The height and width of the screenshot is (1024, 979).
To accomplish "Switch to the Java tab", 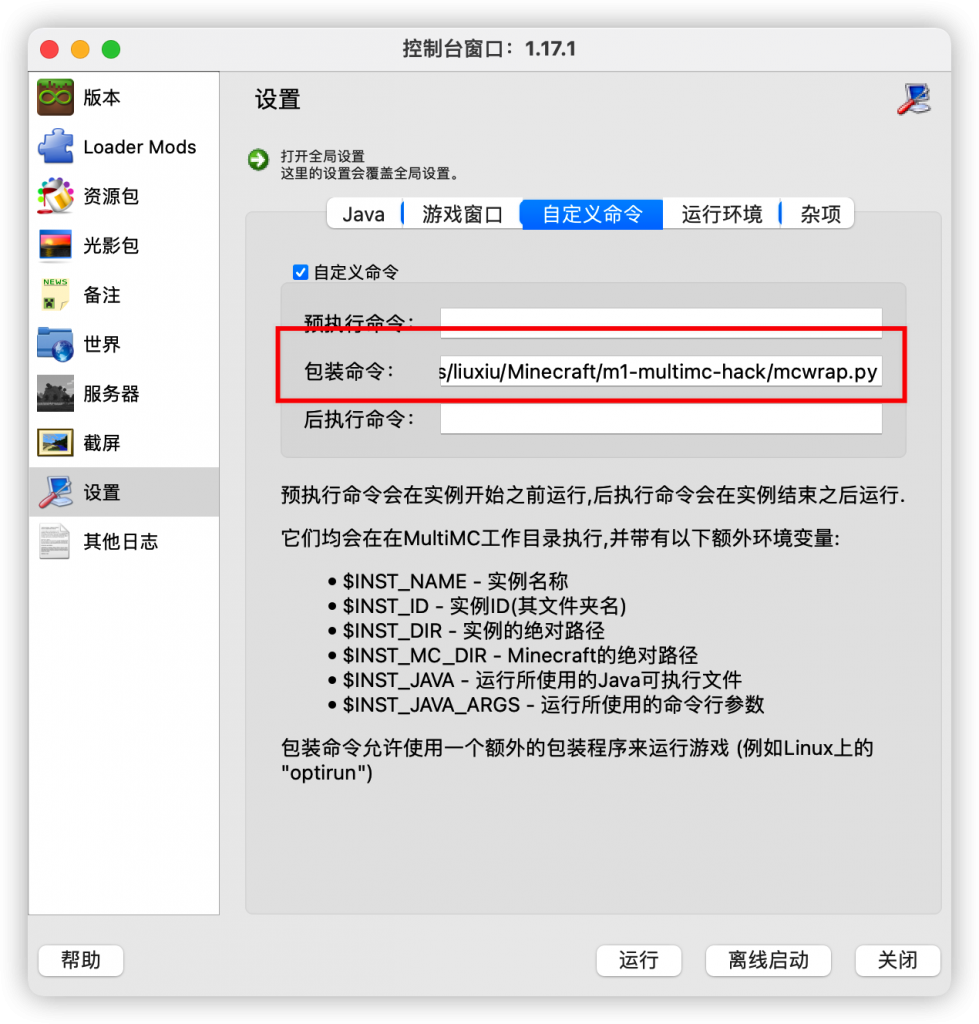I will (364, 214).
